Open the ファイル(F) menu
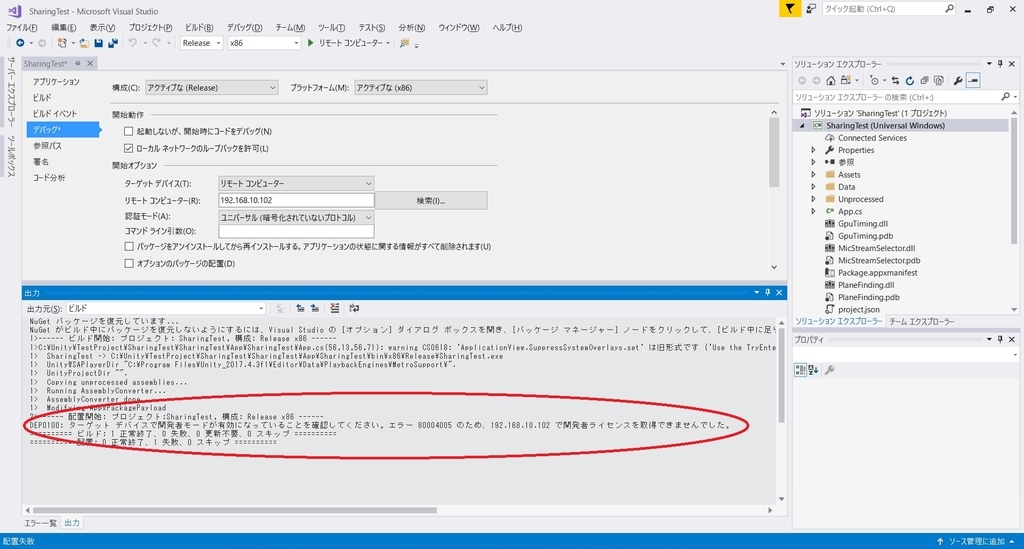This screenshot has width=1024, height=549. [x=22, y=27]
